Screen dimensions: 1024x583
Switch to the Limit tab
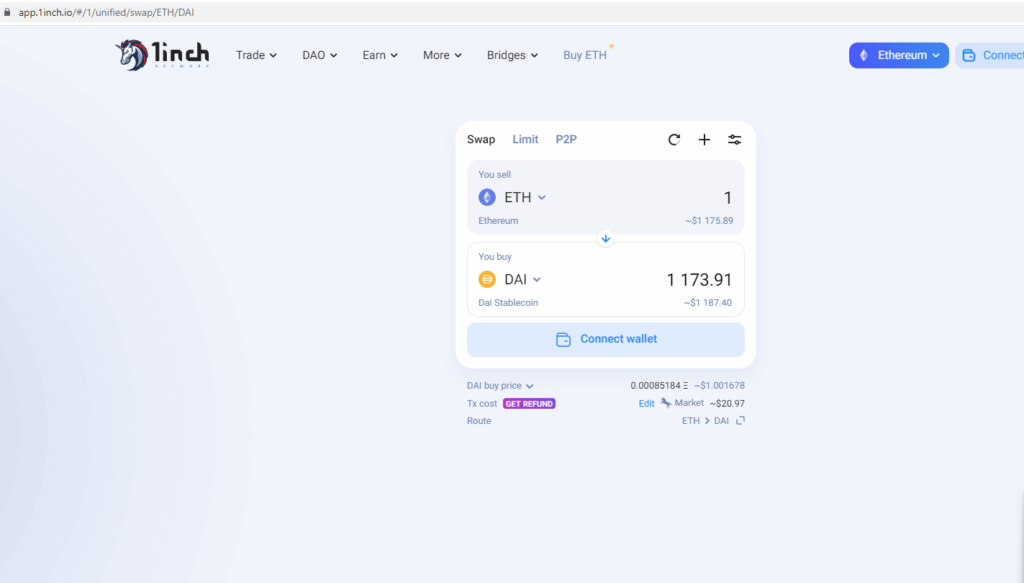(x=525, y=140)
